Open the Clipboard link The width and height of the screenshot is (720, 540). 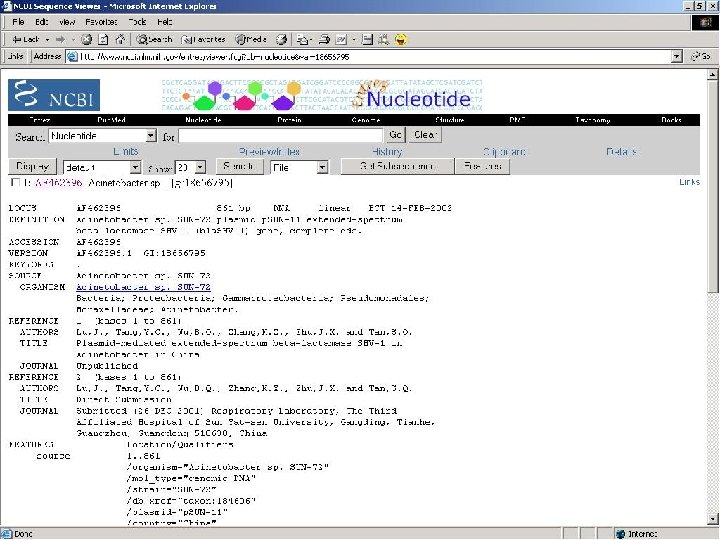point(505,152)
